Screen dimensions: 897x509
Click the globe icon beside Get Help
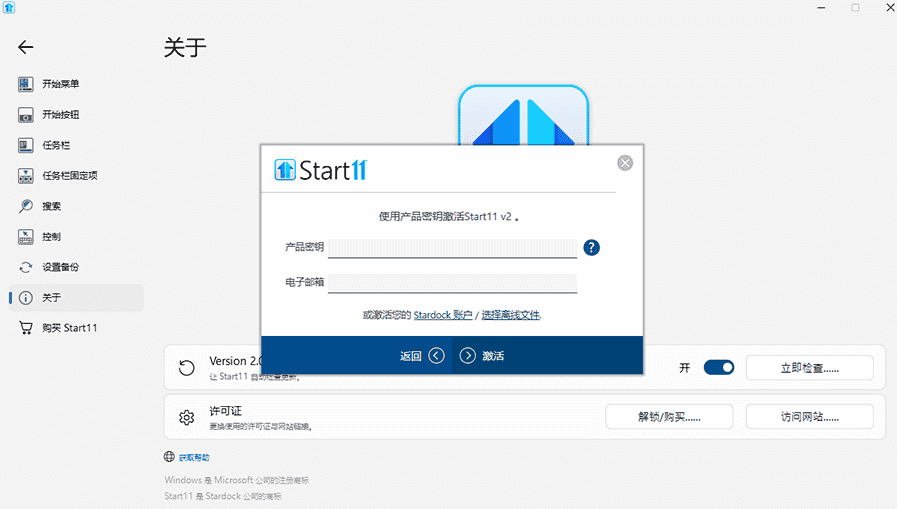click(169, 456)
